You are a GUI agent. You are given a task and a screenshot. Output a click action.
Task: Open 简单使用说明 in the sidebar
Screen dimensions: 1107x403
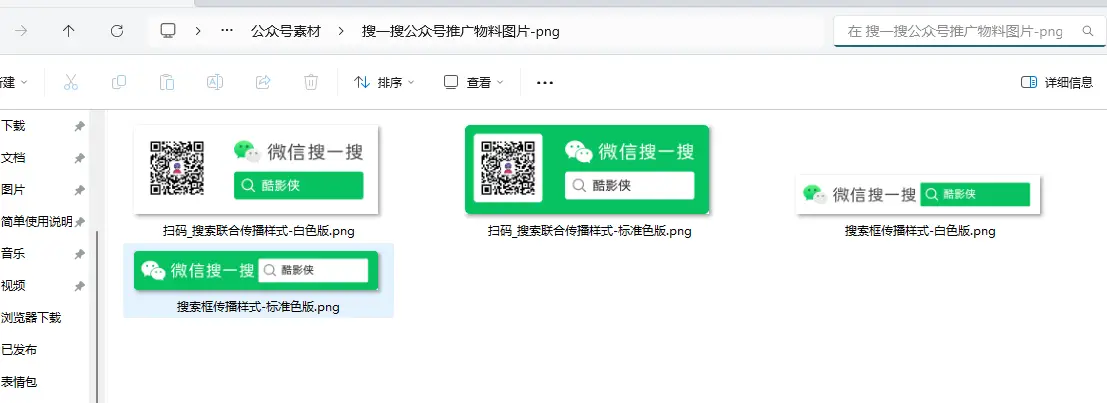click(37, 222)
